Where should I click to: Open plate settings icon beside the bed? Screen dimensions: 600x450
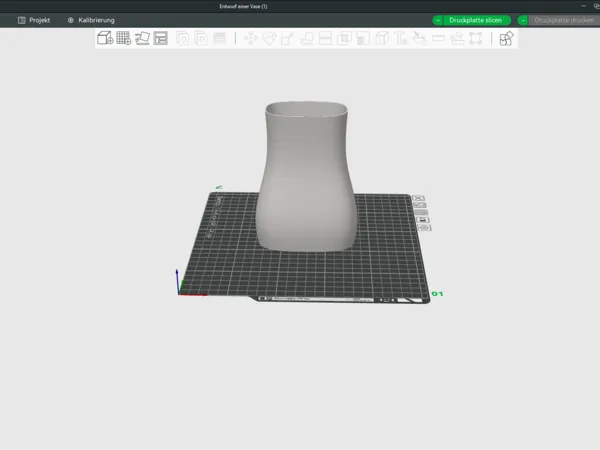coord(424,228)
